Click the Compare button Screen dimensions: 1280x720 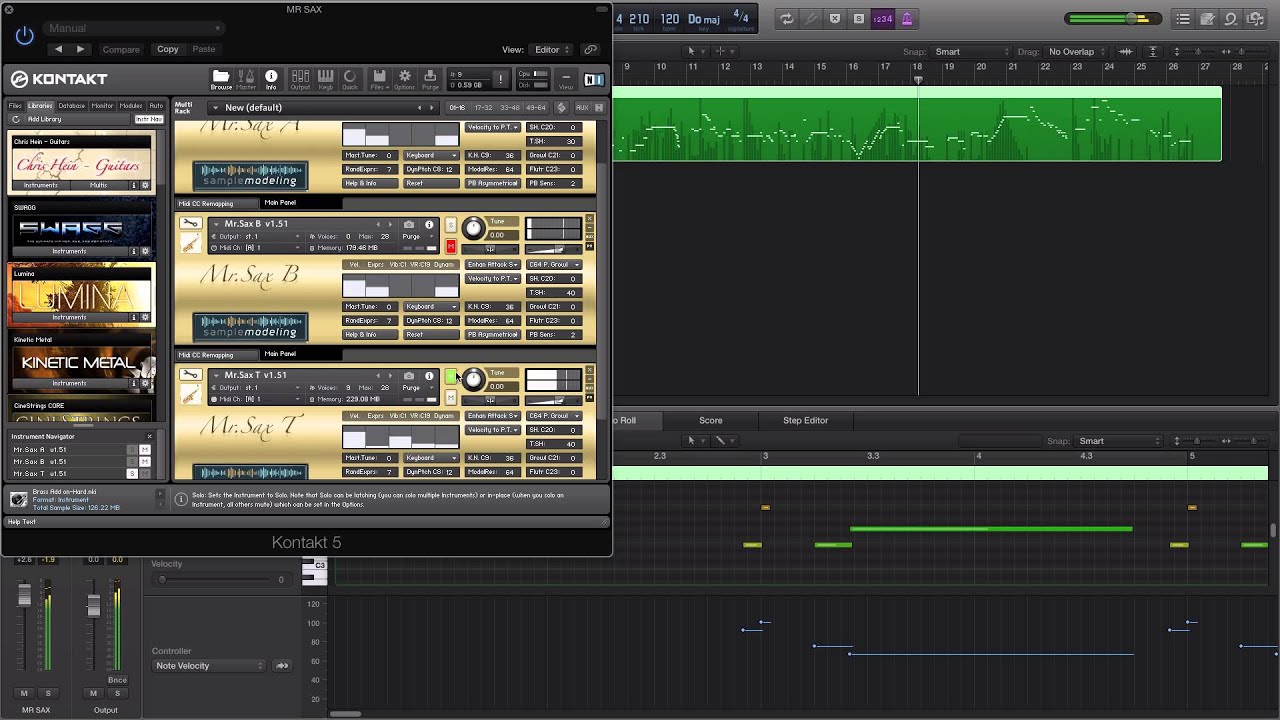pyautogui.click(x=121, y=50)
